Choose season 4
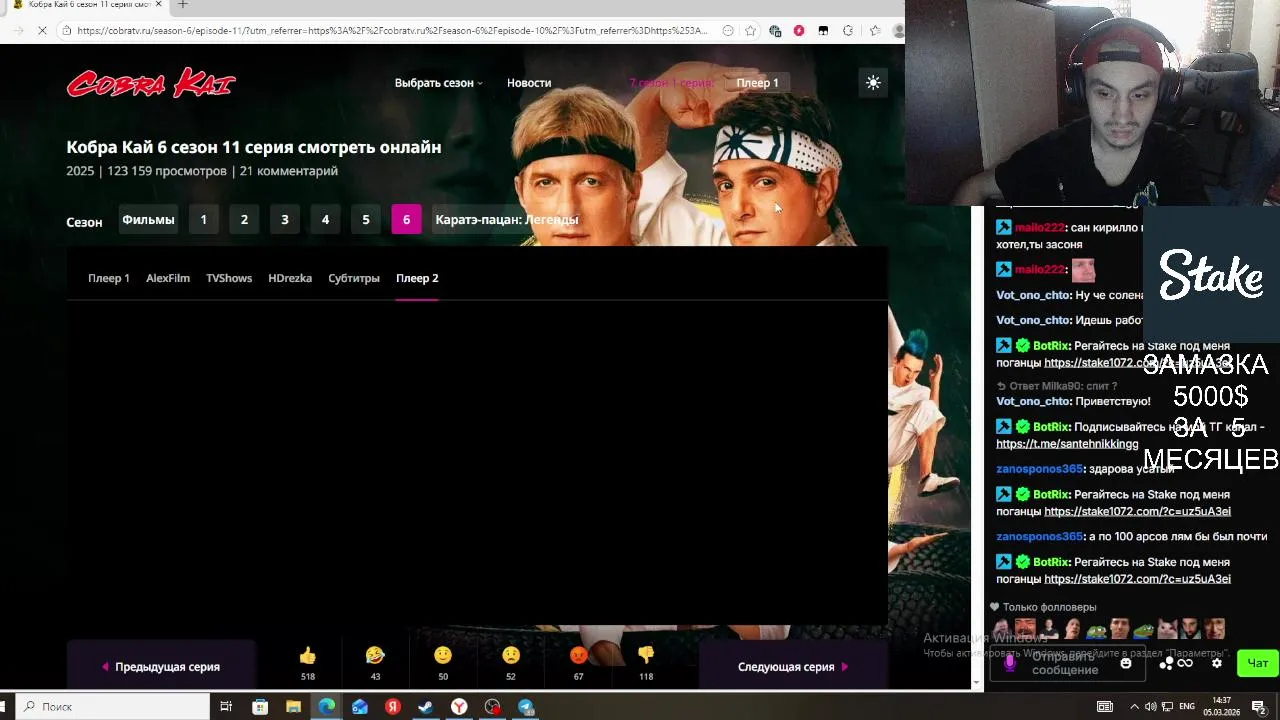The image size is (1280, 720). [x=325, y=220]
